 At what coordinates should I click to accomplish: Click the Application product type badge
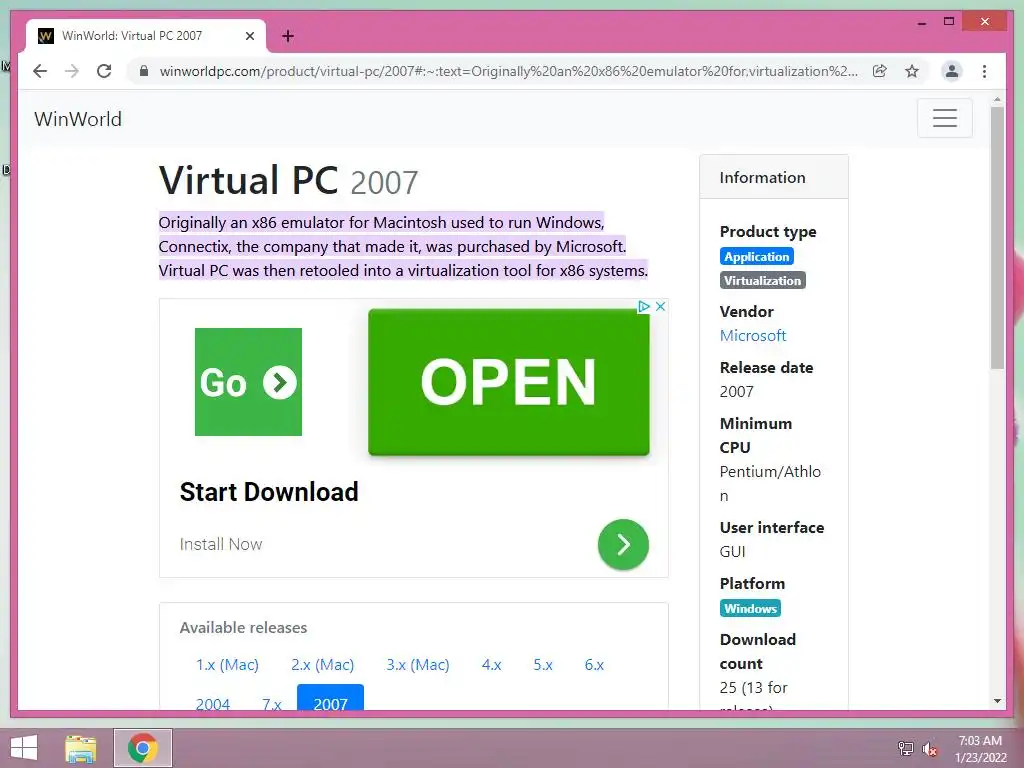[756, 257]
